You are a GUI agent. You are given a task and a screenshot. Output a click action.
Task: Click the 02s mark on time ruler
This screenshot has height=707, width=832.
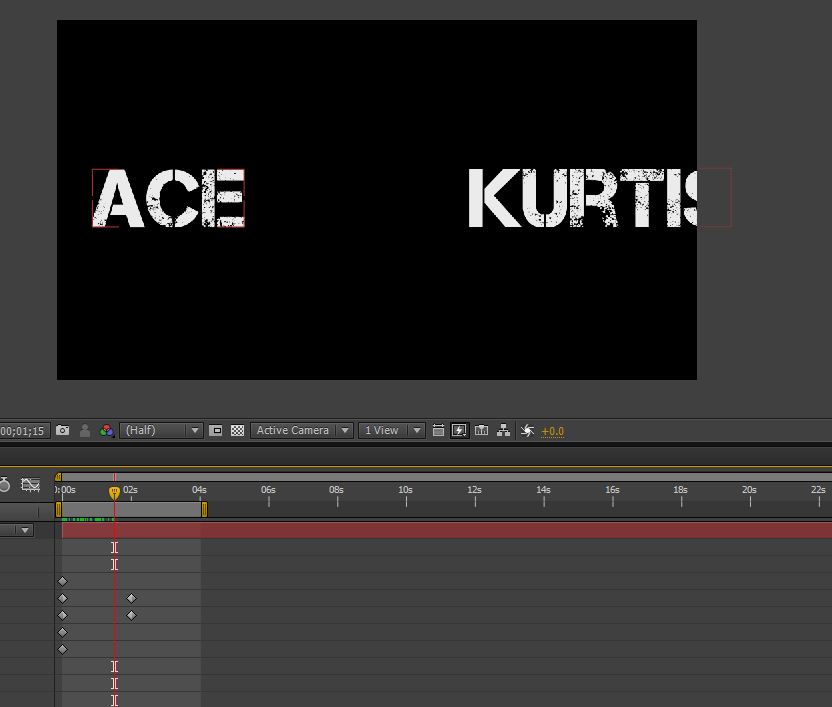coord(131,490)
